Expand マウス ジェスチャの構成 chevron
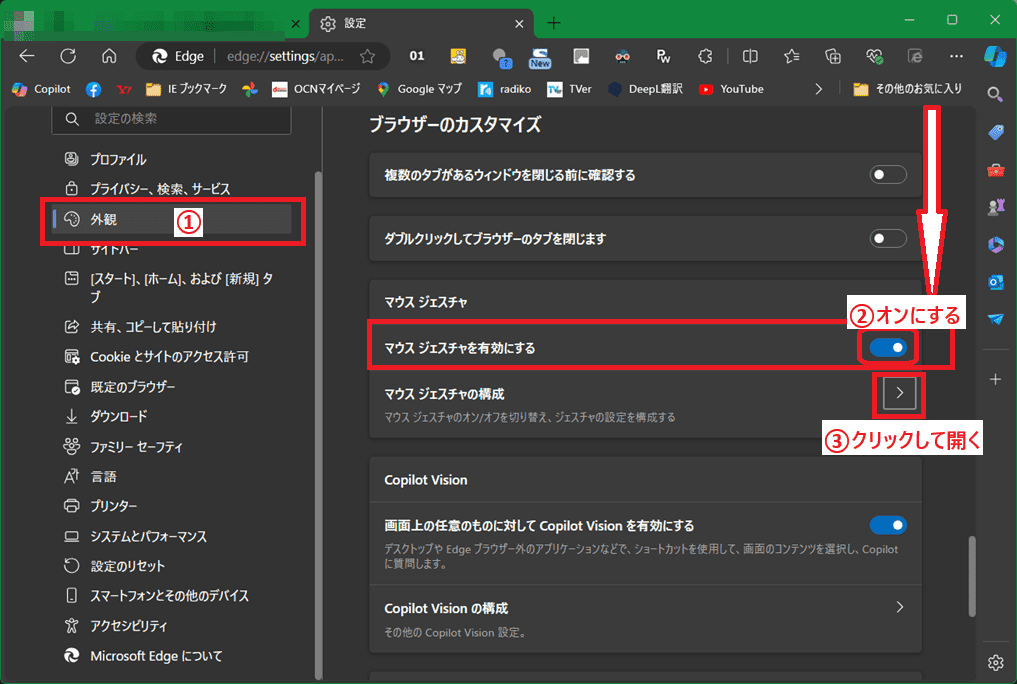The height and width of the screenshot is (684, 1017). pyautogui.click(x=900, y=394)
